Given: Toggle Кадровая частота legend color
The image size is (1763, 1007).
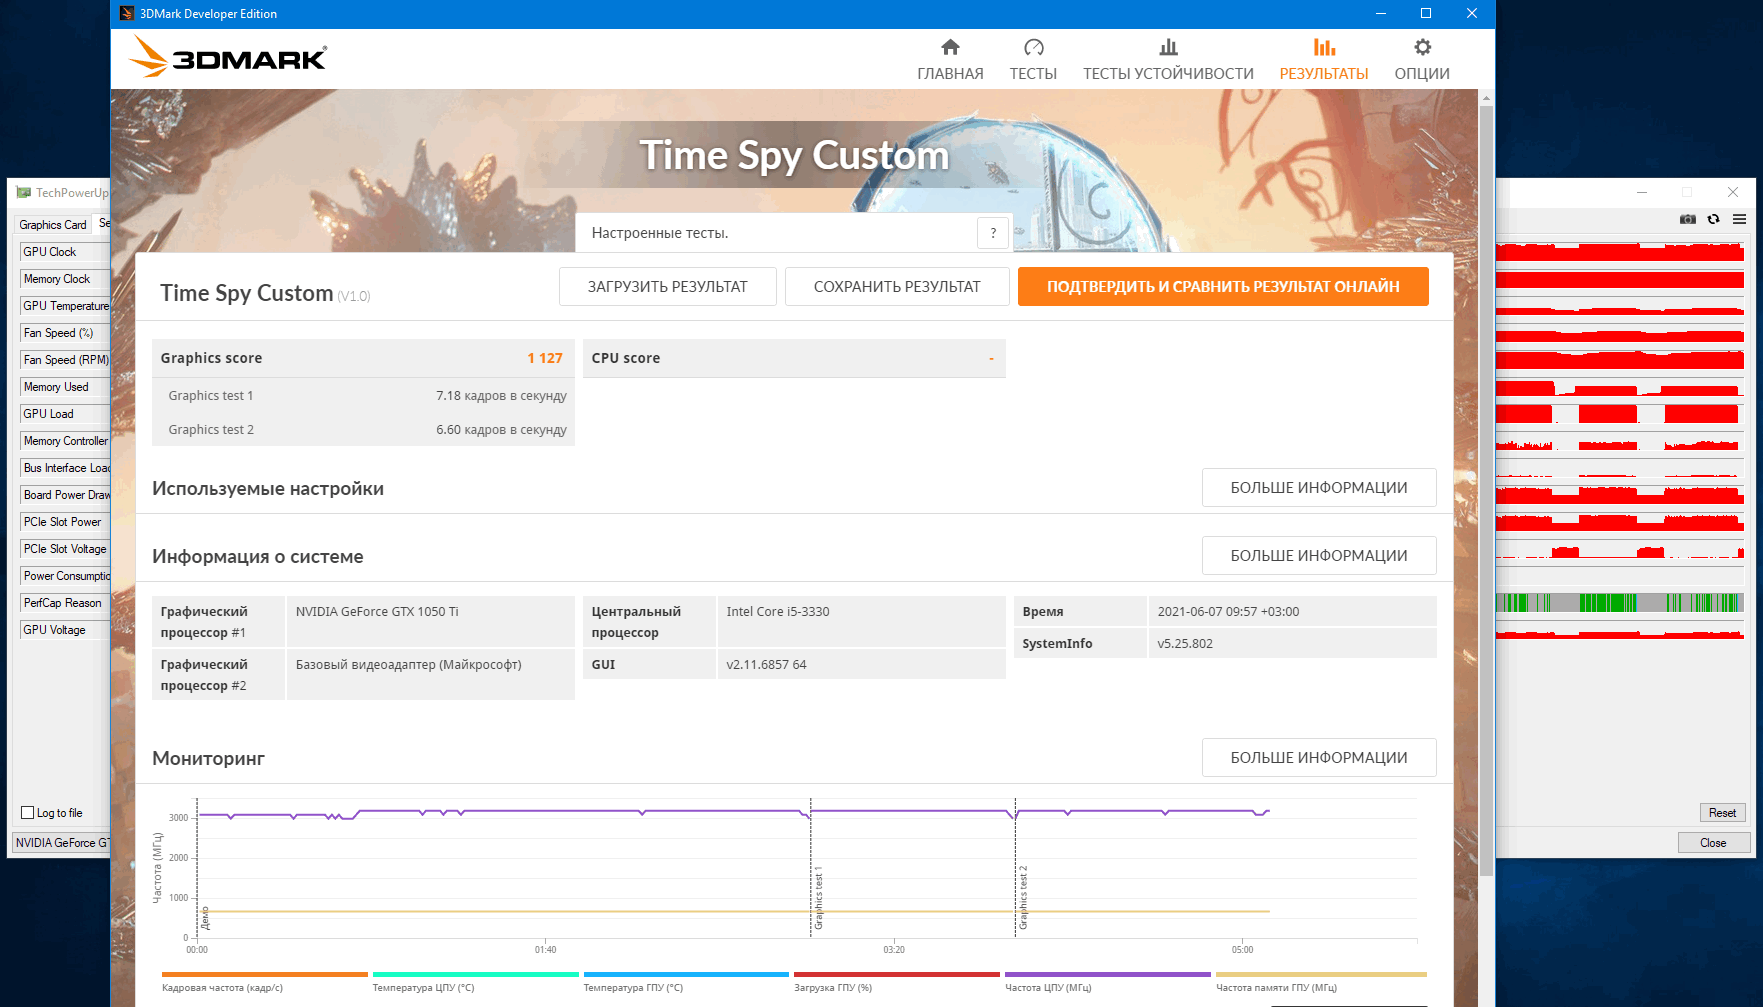Looking at the screenshot, I should click(x=264, y=974).
